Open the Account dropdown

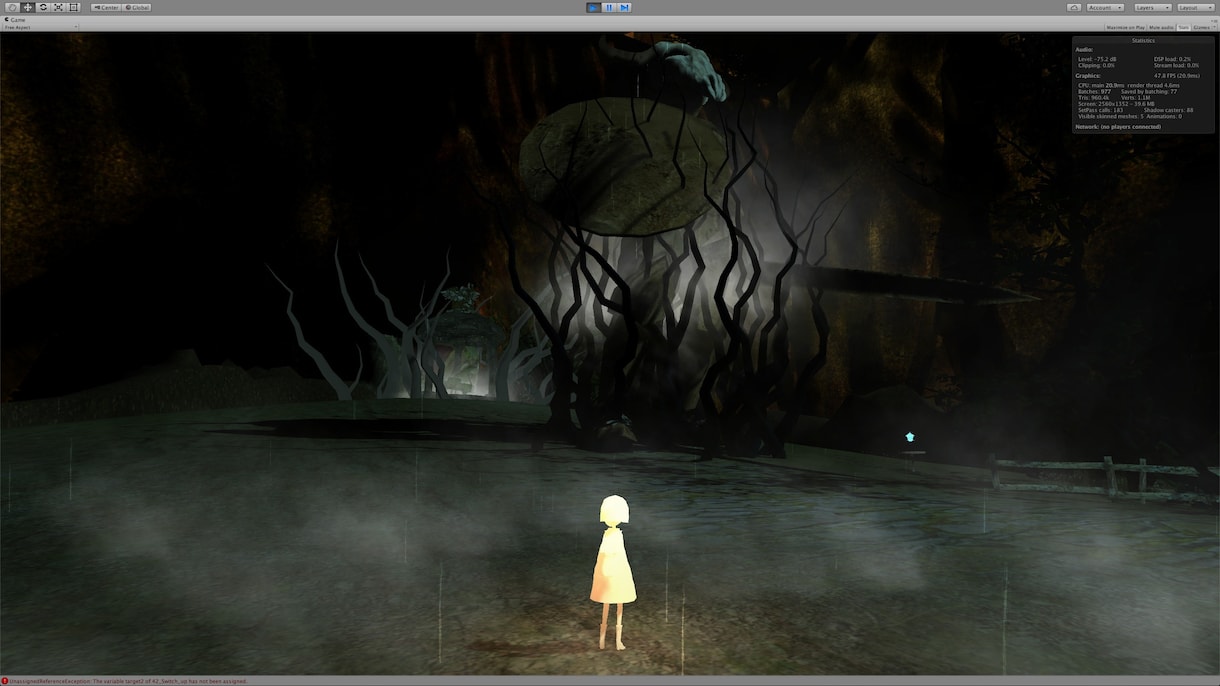click(x=1105, y=7)
